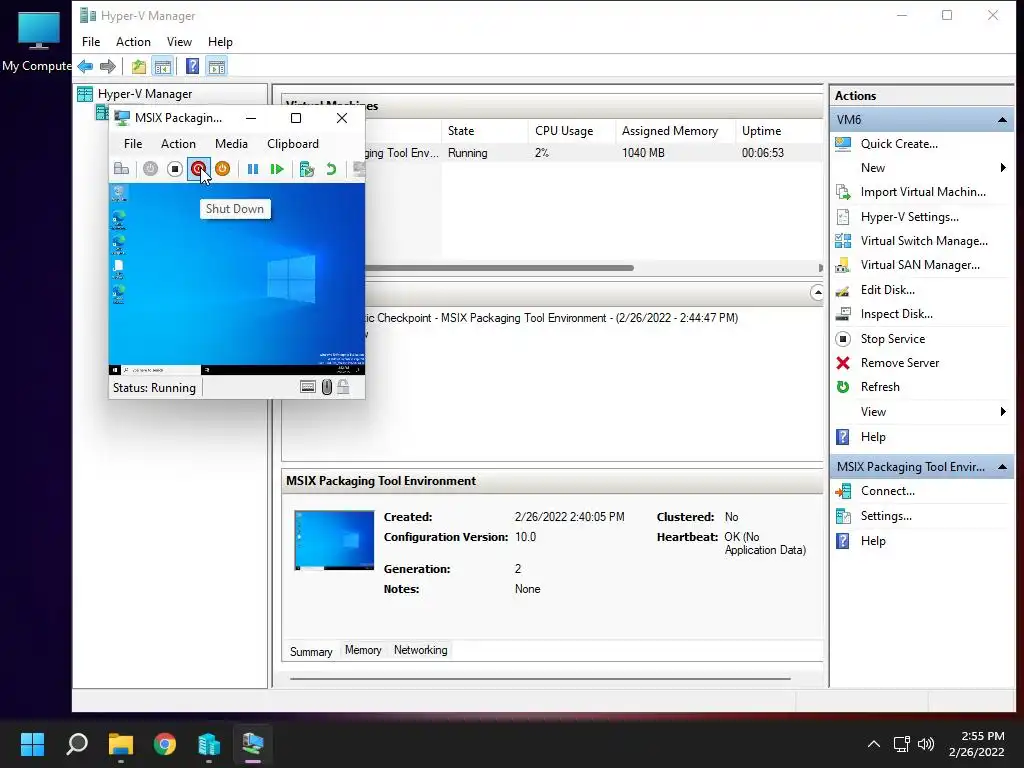1024x768 pixels.
Task: Switch to Summary tab
Action: [311, 652]
